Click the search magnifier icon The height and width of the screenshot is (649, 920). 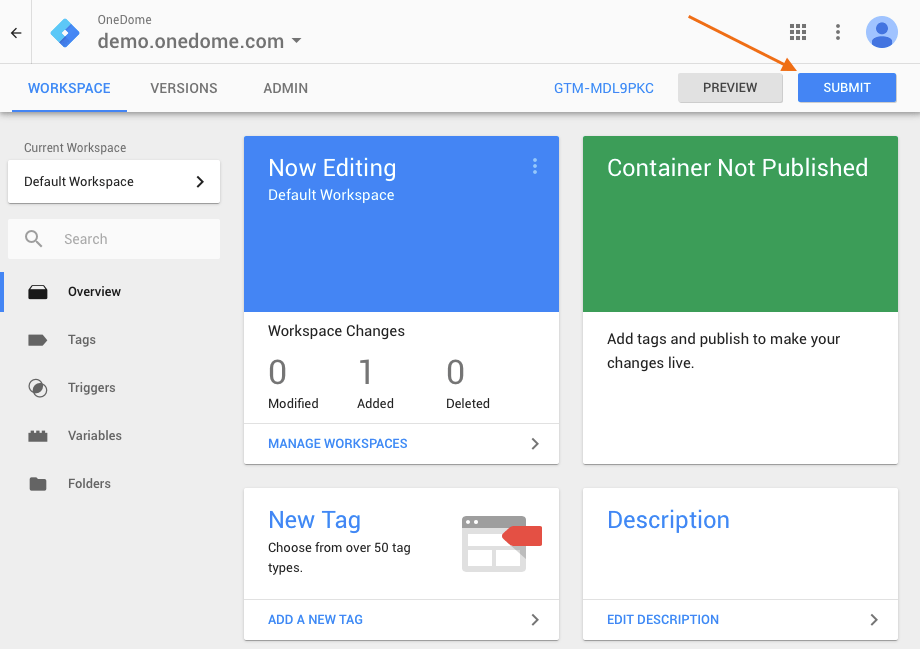(33, 239)
